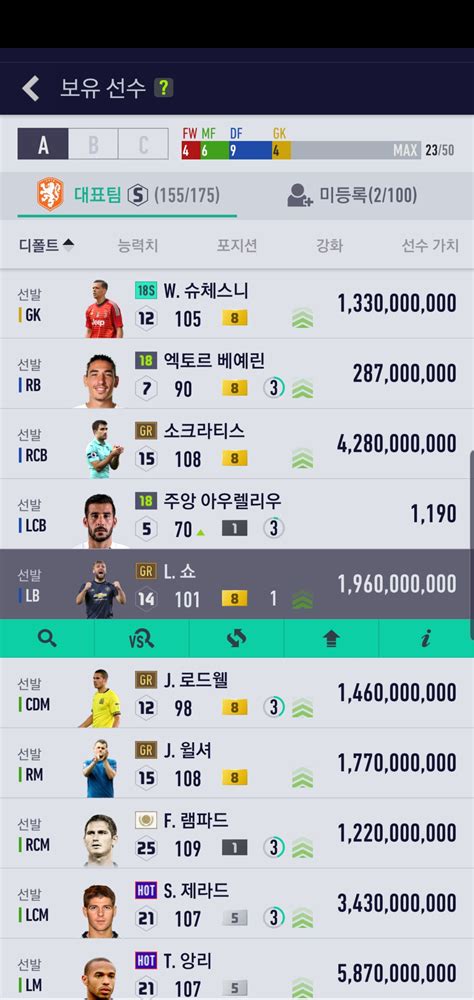Open player info with the i icon

pos(426,638)
